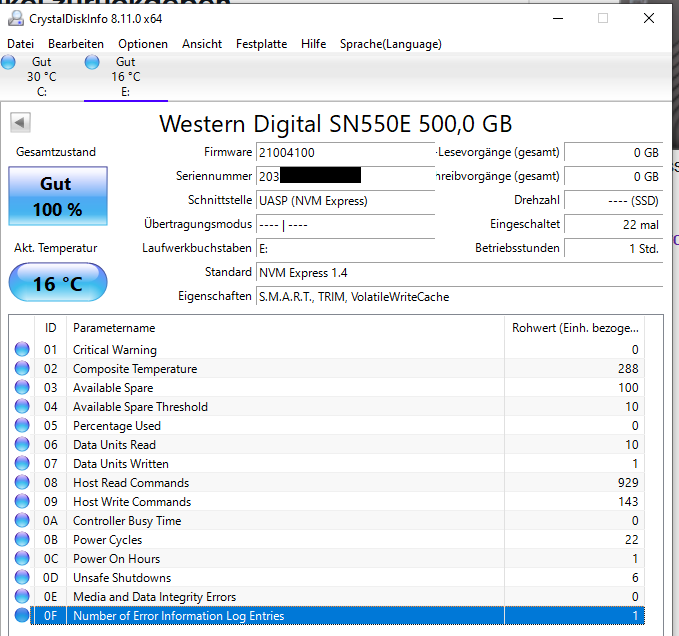
Task: Select the Data Units Written row text
Action: [121, 464]
